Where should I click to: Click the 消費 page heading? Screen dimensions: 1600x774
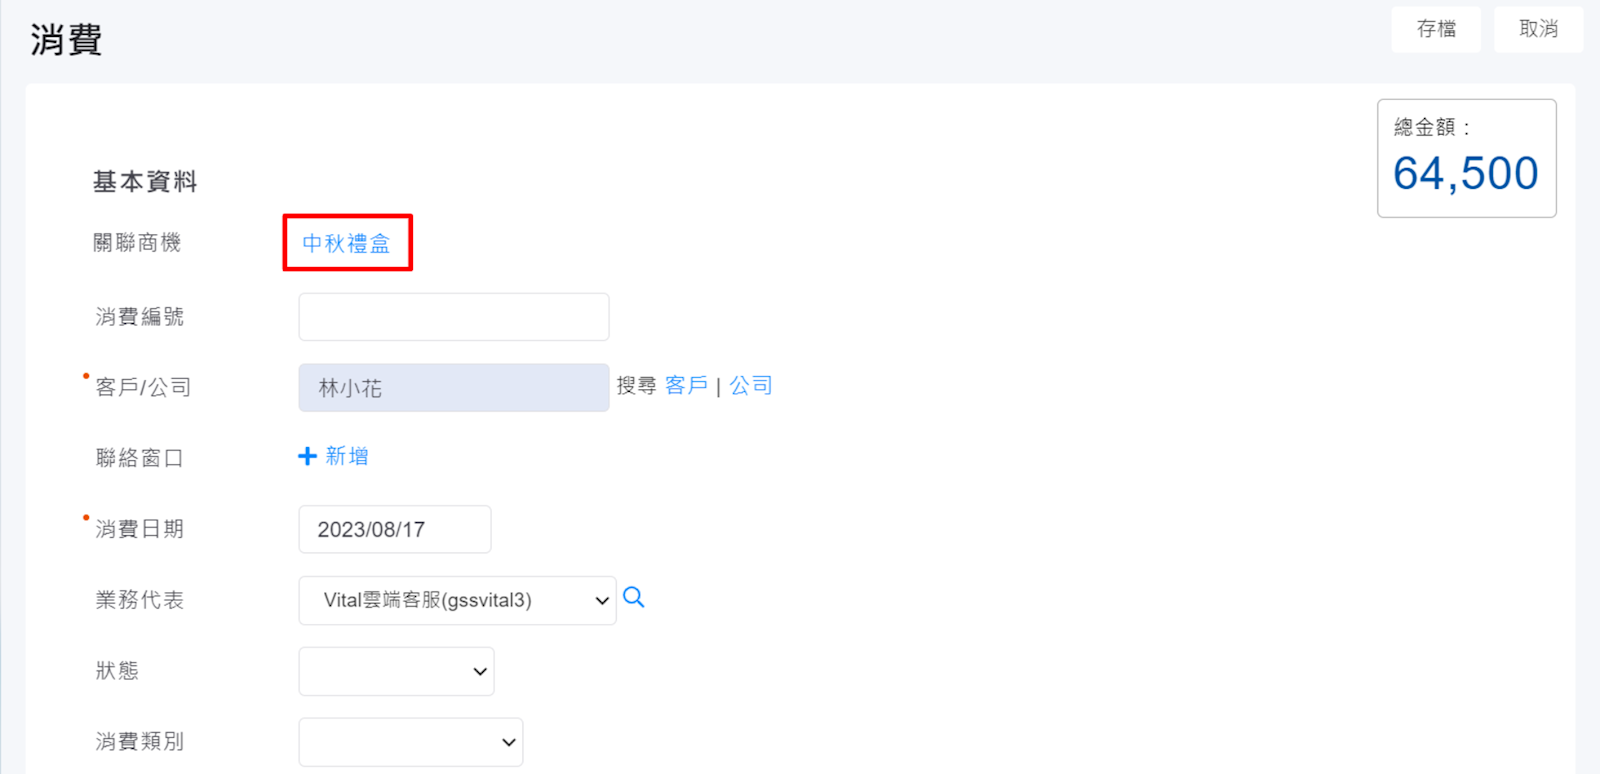pos(66,40)
